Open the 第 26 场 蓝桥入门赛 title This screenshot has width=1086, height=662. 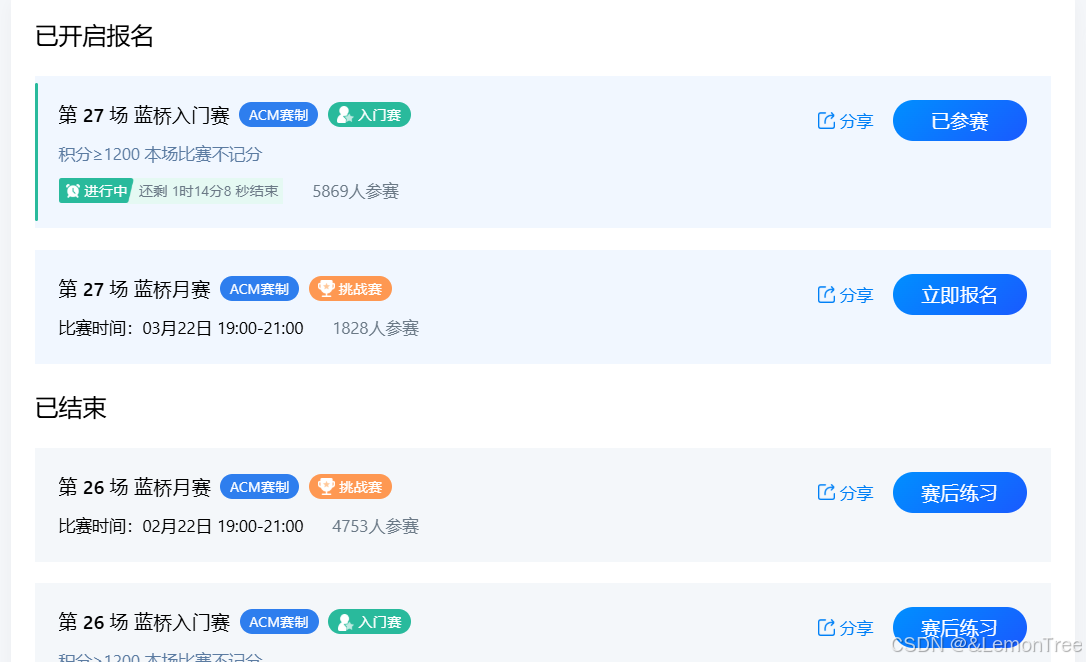click(x=144, y=622)
